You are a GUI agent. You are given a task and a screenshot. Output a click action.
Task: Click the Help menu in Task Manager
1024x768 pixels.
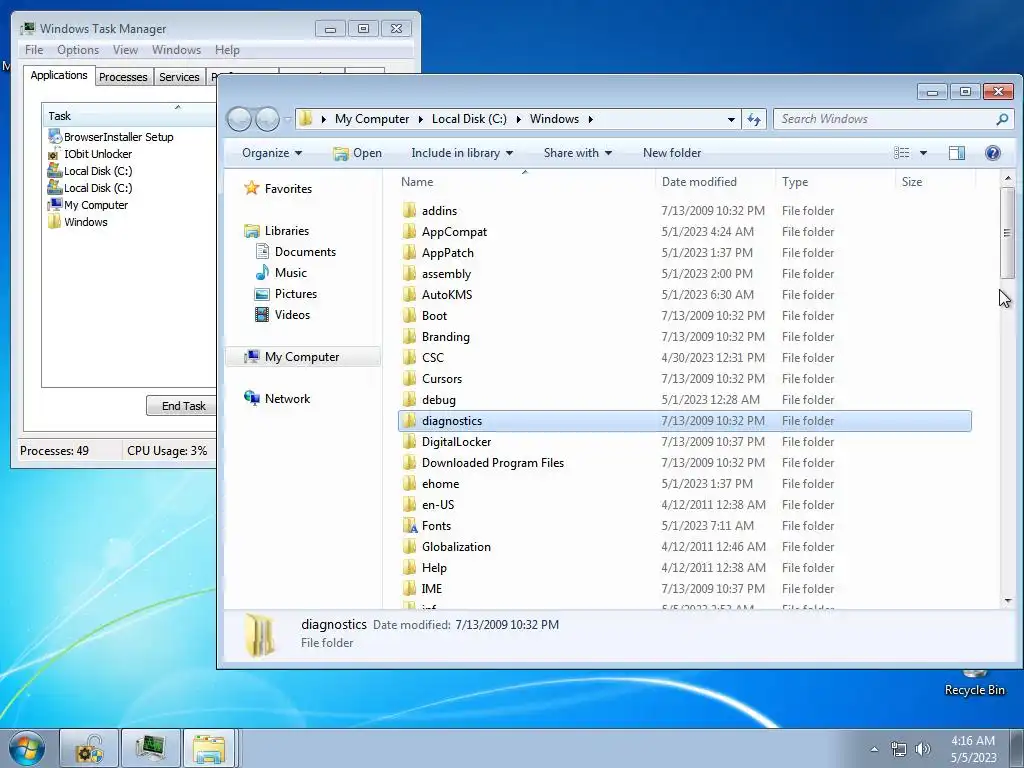[227, 50]
